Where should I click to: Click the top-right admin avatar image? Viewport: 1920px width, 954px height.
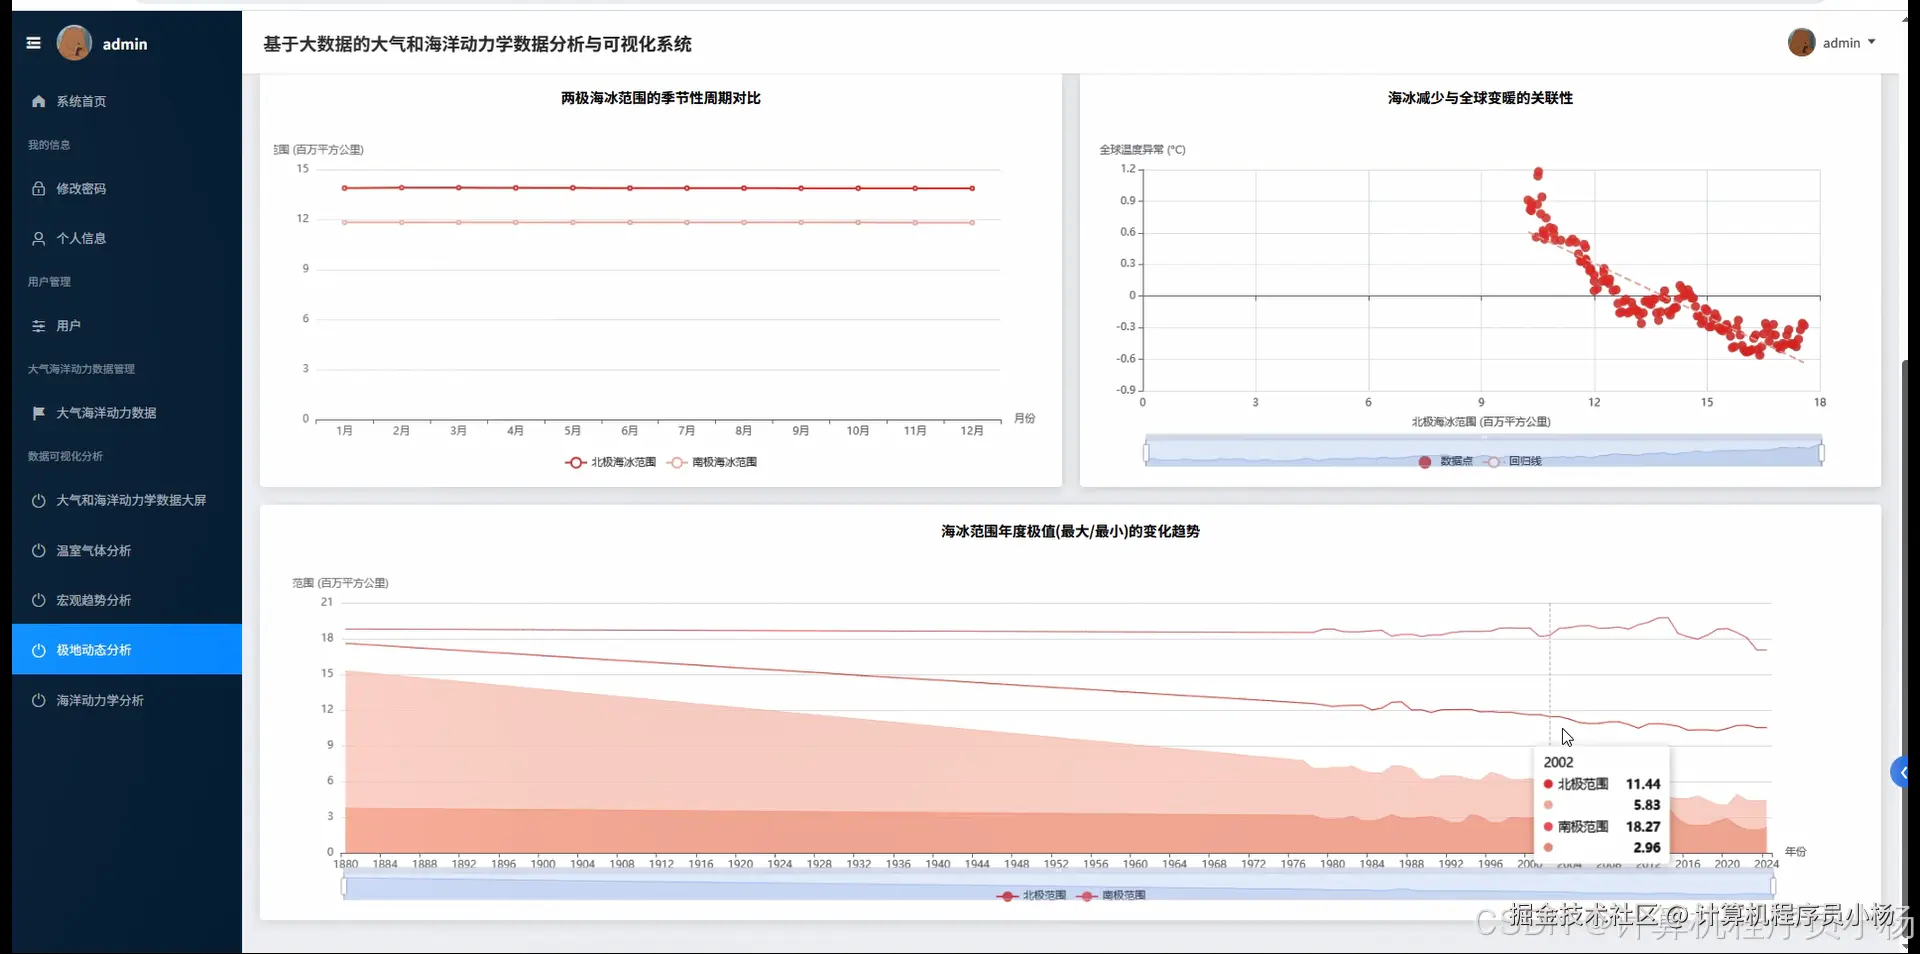click(1801, 43)
